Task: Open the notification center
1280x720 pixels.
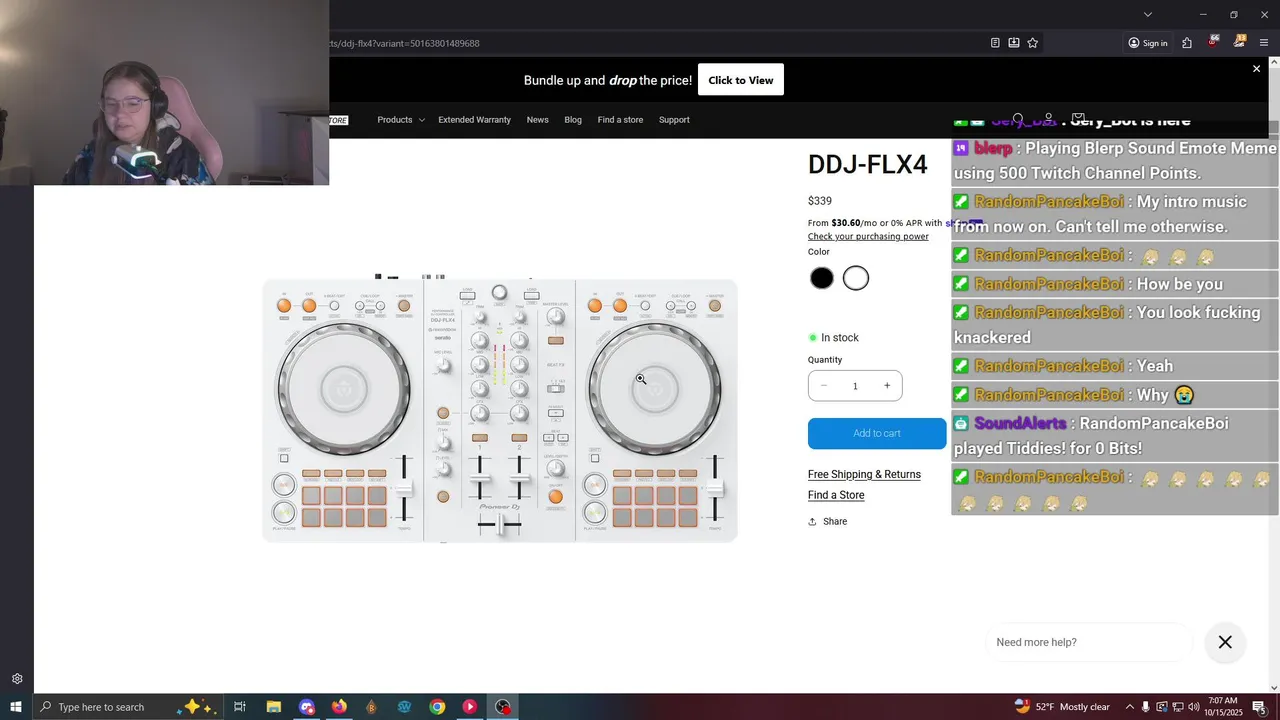Action: point(1259,707)
